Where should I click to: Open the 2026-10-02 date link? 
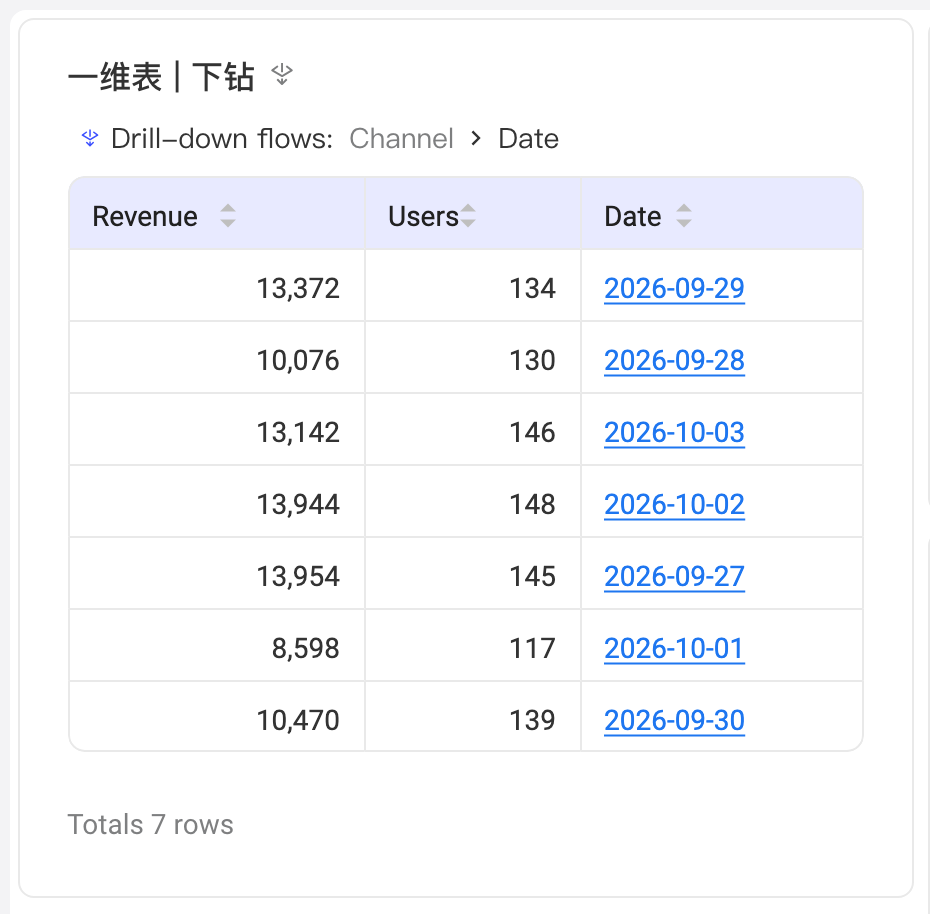(674, 505)
